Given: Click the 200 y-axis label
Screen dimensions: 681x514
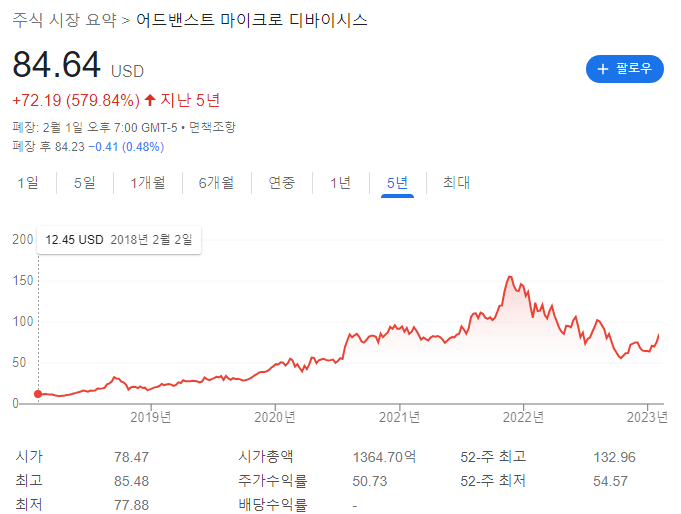Looking at the screenshot, I should tap(23, 239).
